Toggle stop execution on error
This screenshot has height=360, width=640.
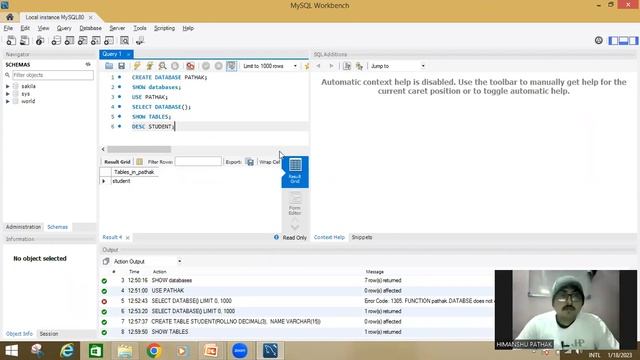(191, 66)
